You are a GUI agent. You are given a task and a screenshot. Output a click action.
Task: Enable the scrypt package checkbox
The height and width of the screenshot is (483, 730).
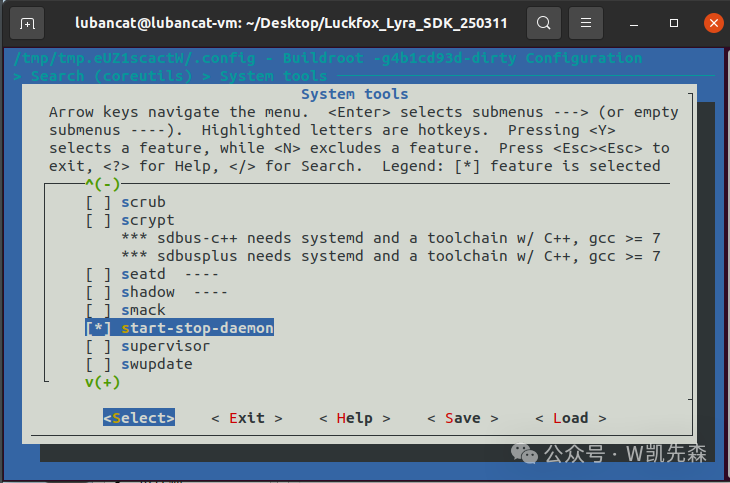click(99, 220)
